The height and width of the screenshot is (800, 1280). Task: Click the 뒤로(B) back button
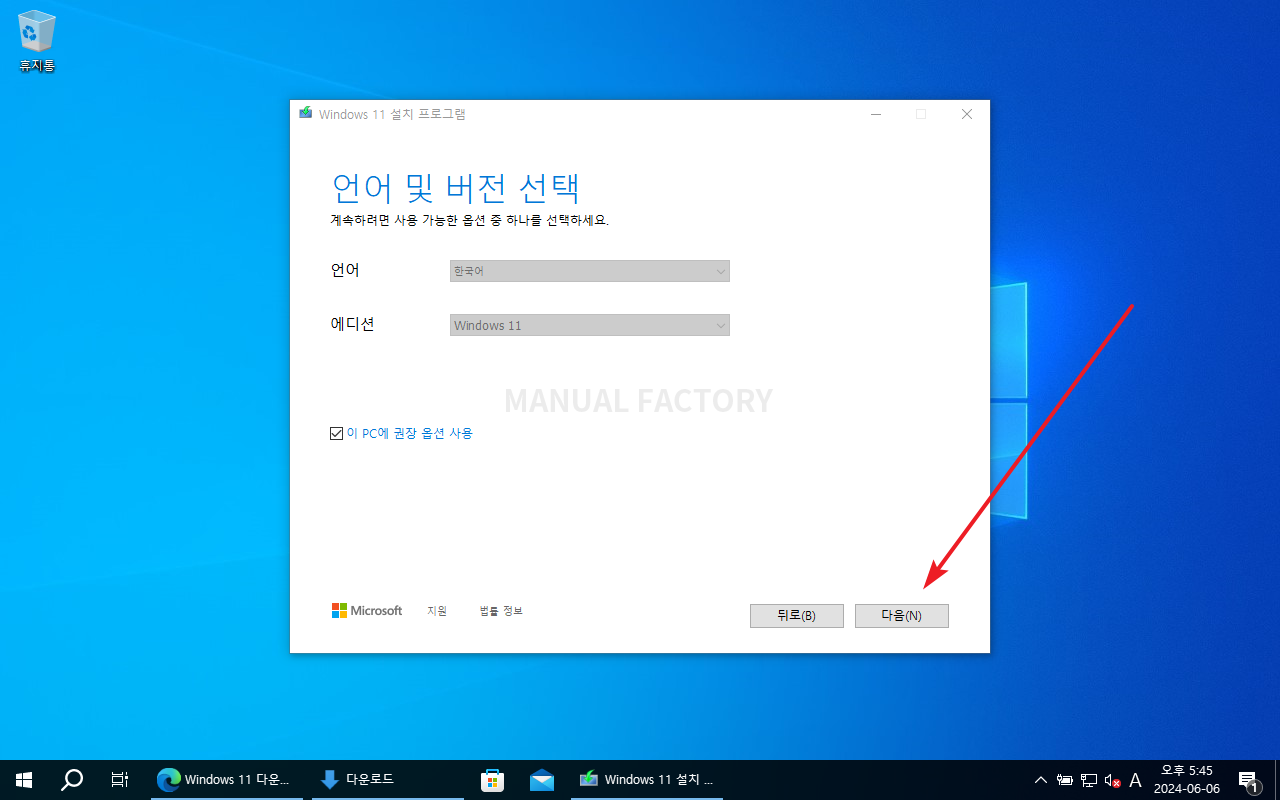pos(797,616)
